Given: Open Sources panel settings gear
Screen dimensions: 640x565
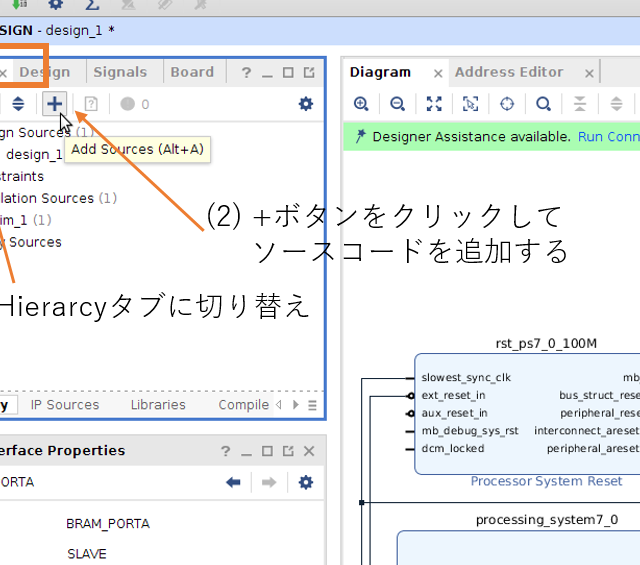Looking at the screenshot, I should click(306, 103).
